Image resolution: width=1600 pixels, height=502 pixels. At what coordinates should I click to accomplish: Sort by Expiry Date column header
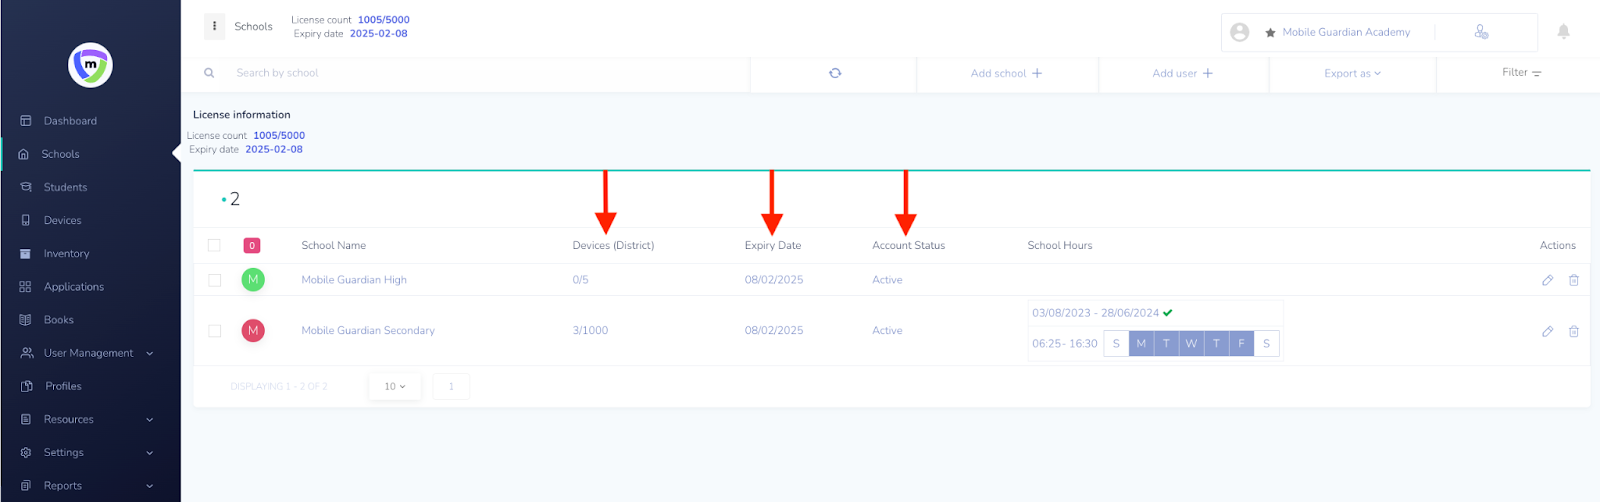772,245
